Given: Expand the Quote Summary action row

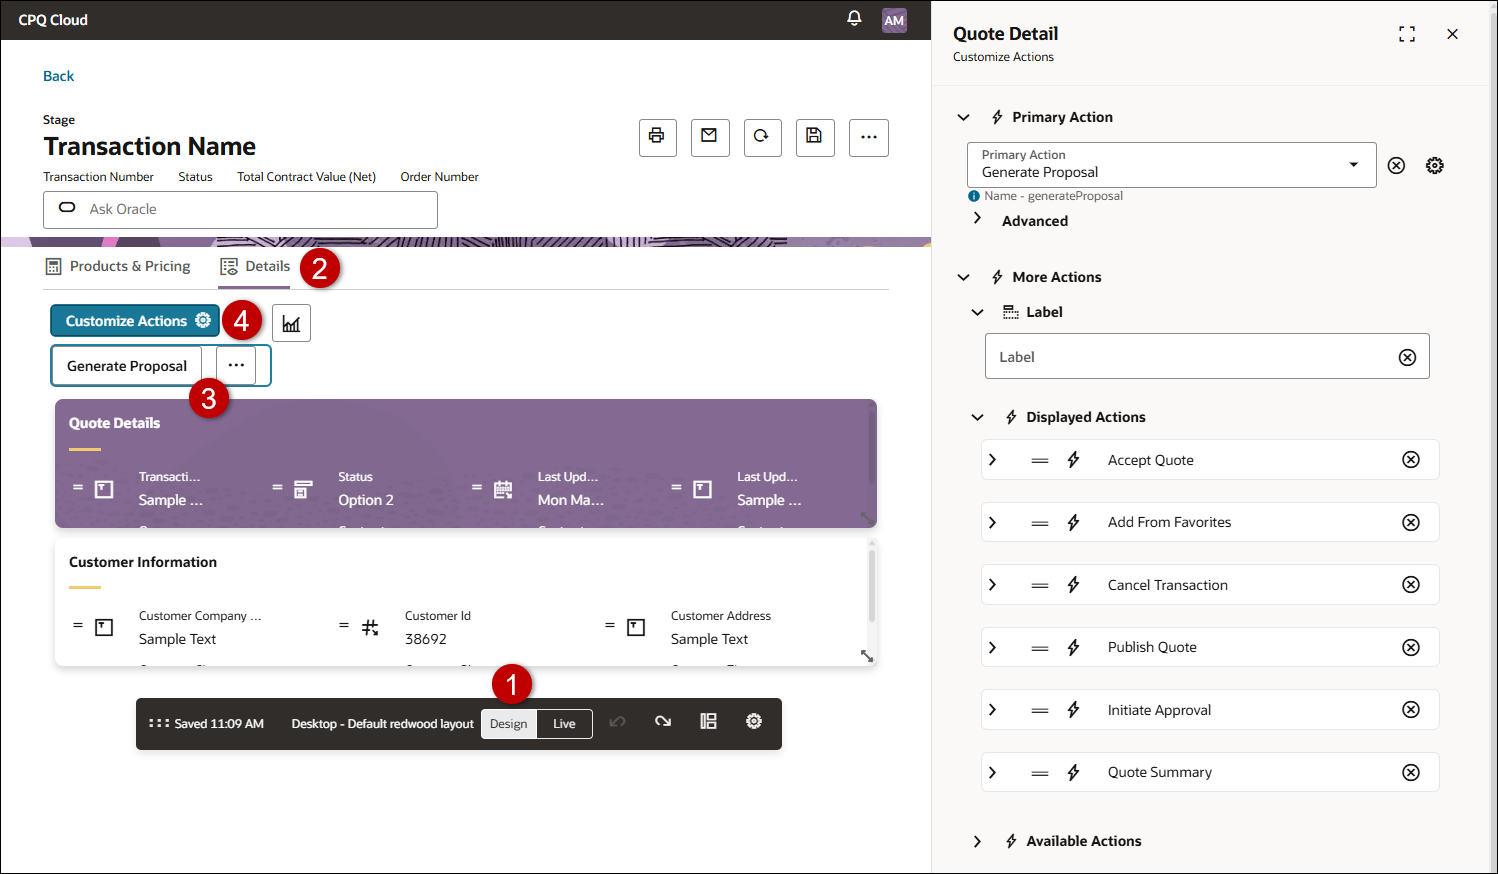Looking at the screenshot, I should pos(992,772).
